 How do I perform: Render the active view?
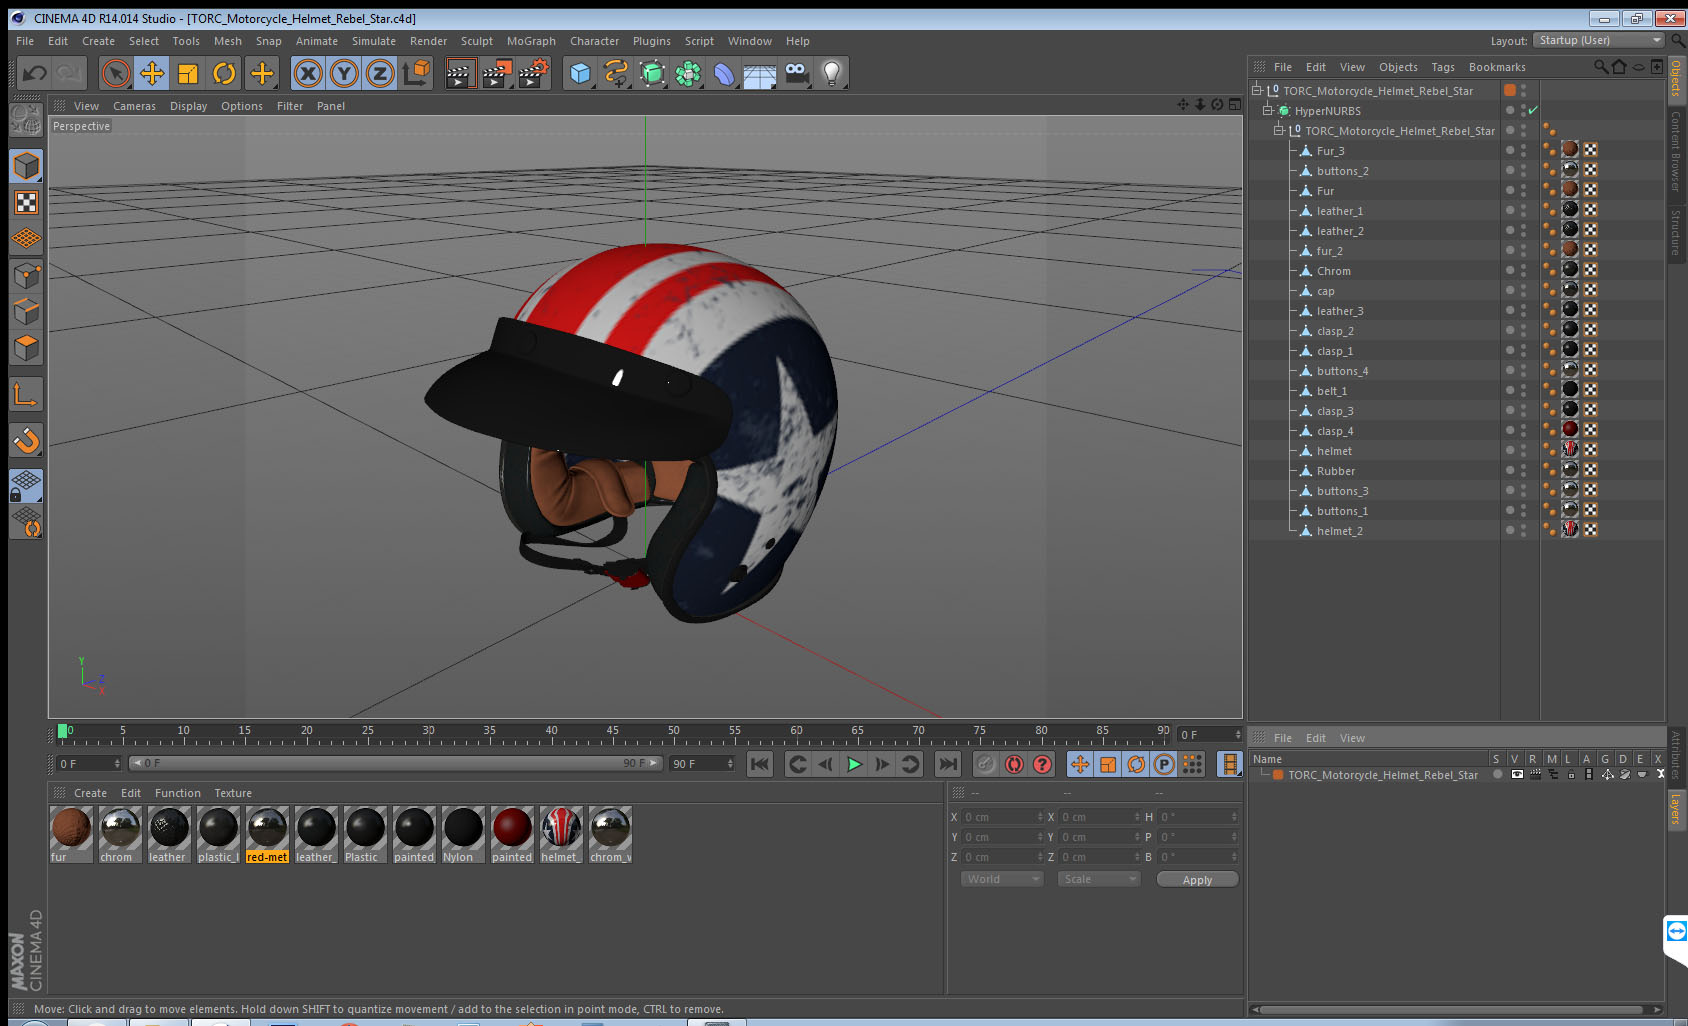coord(460,73)
